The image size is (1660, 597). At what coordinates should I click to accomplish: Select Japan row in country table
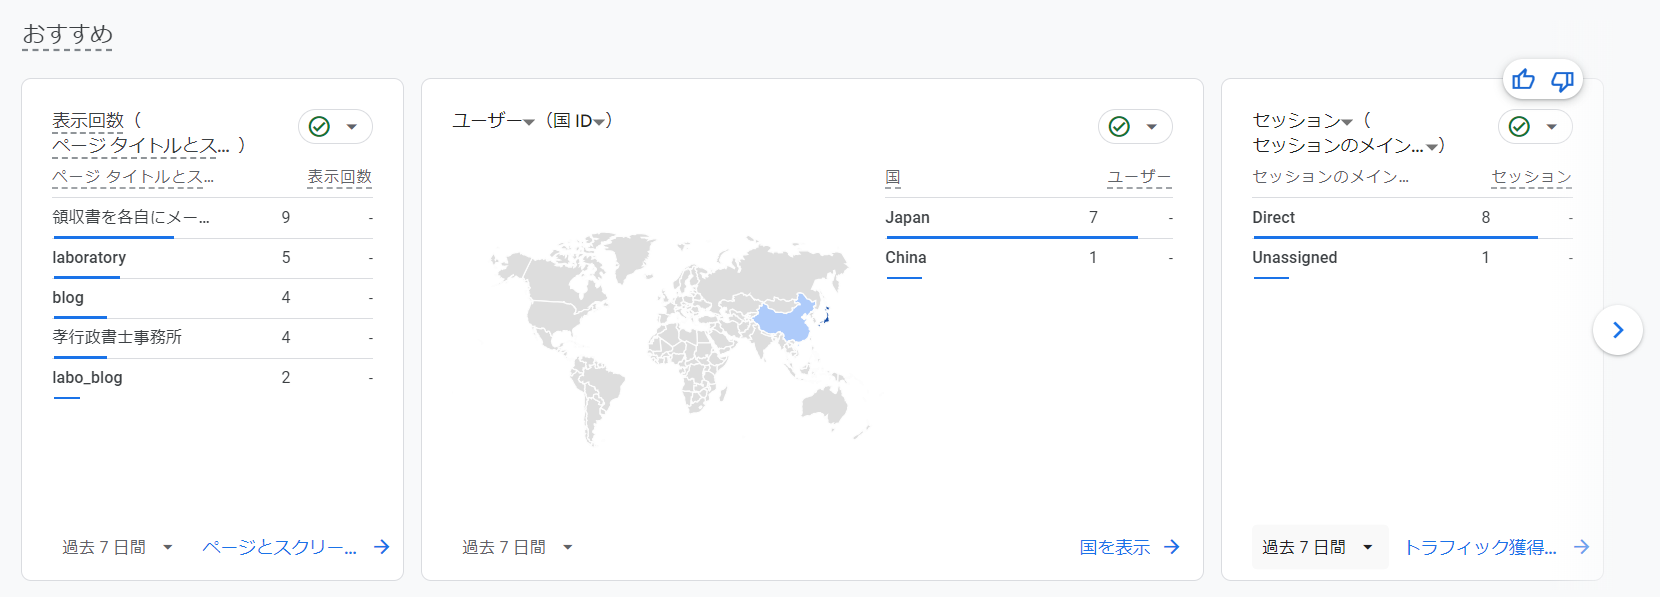click(x=1029, y=218)
